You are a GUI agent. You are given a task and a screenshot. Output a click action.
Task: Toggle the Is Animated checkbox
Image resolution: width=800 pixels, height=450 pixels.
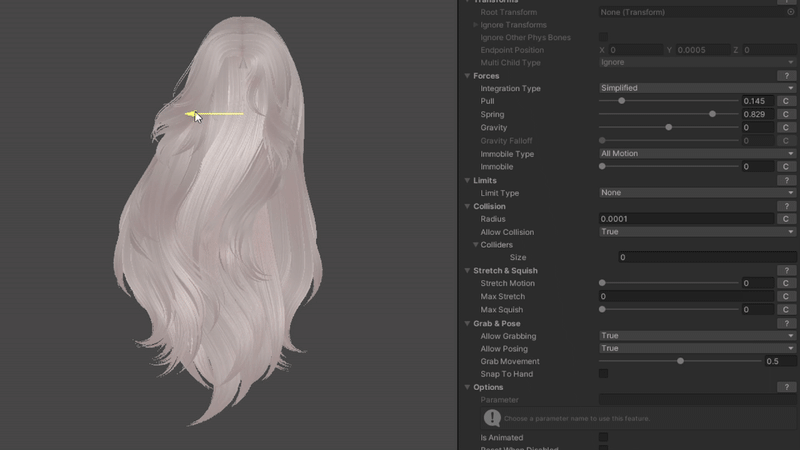[603, 438]
